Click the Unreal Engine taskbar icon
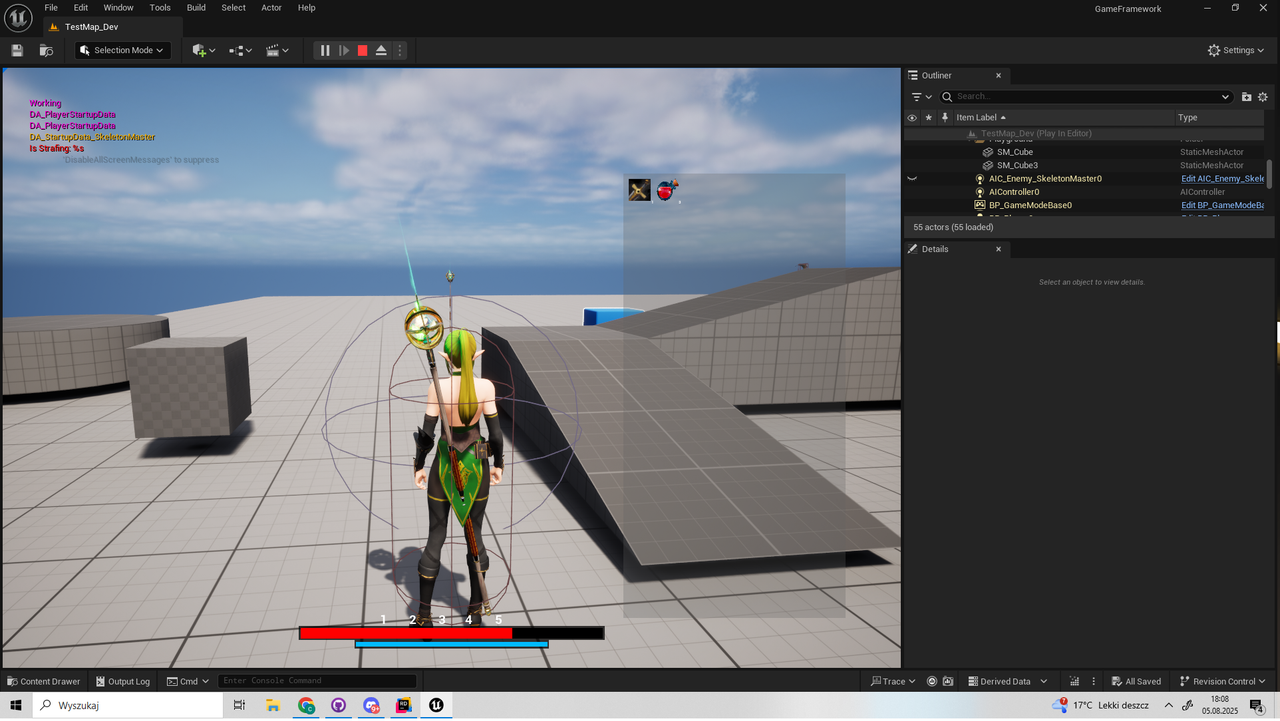Image resolution: width=1280 pixels, height=721 pixels. point(436,706)
